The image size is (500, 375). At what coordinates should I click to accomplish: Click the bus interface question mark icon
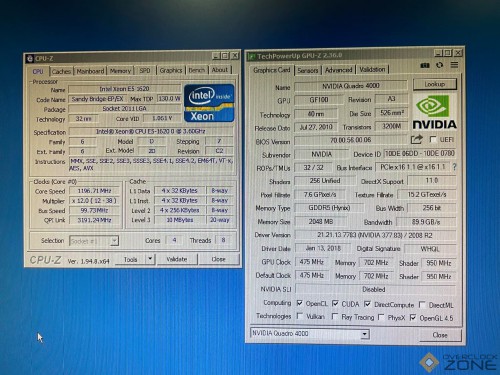[x=454, y=167]
